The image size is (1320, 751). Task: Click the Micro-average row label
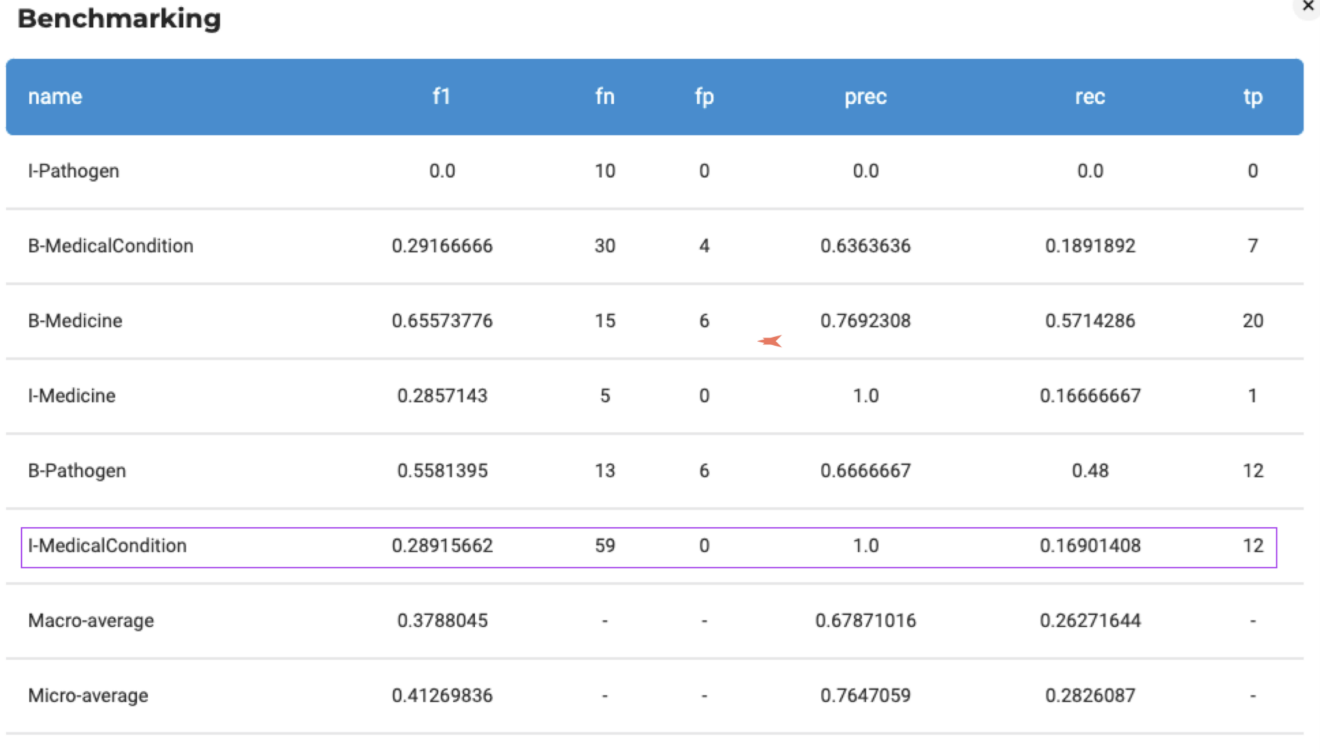click(88, 696)
